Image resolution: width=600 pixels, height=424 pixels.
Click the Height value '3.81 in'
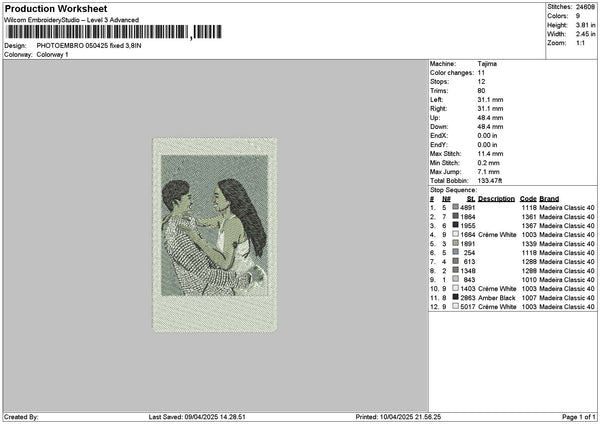click(x=585, y=25)
